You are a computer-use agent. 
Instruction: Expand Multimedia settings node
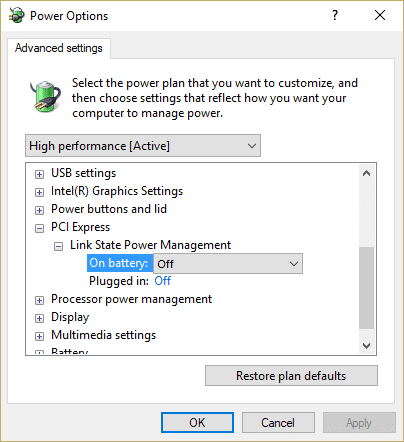tap(39, 336)
